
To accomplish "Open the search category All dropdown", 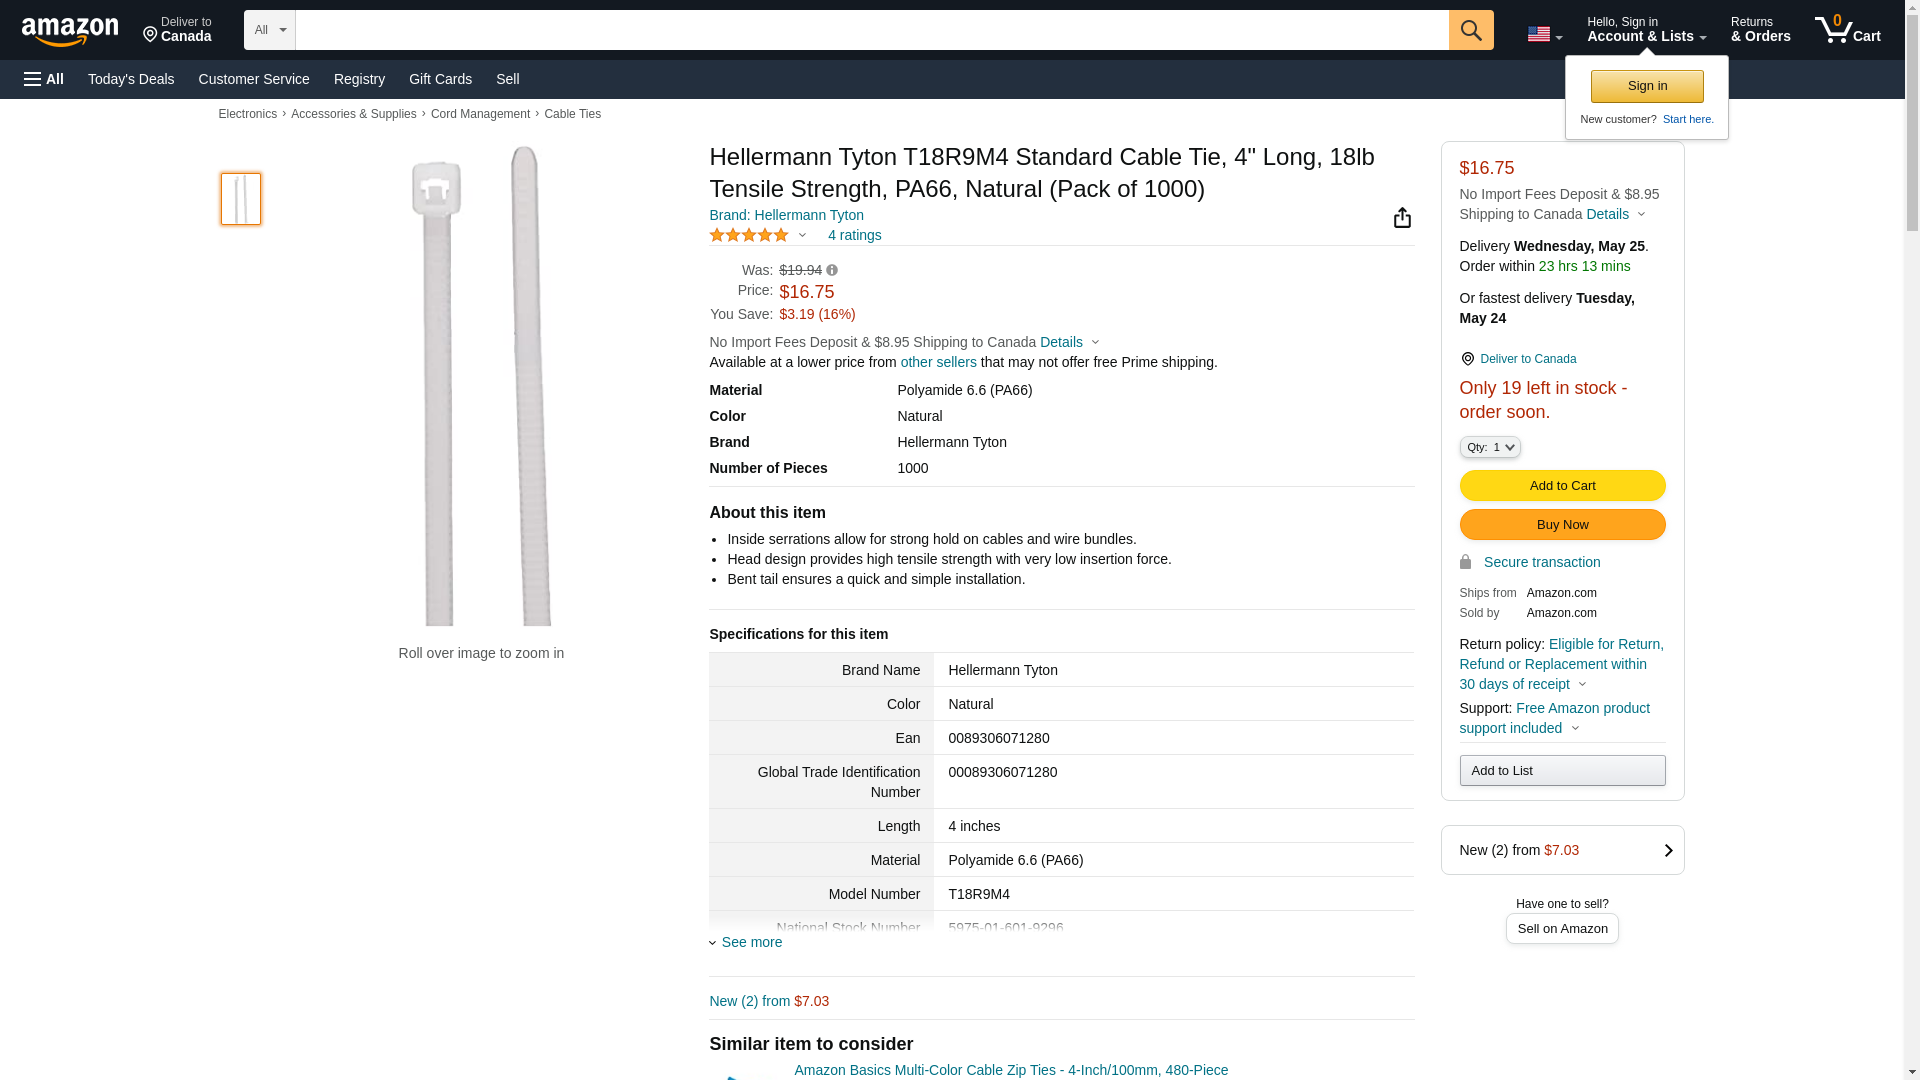I will pyautogui.click(x=270, y=30).
